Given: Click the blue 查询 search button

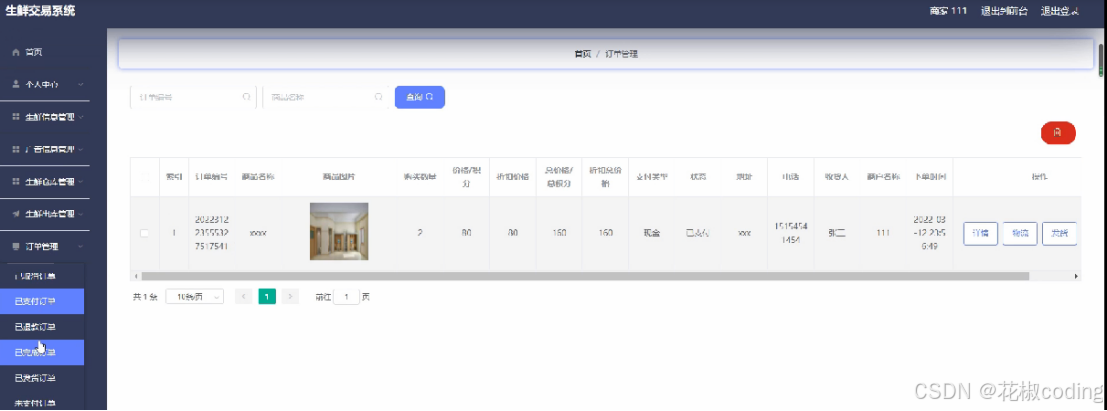Looking at the screenshot, I should point(419,97).
